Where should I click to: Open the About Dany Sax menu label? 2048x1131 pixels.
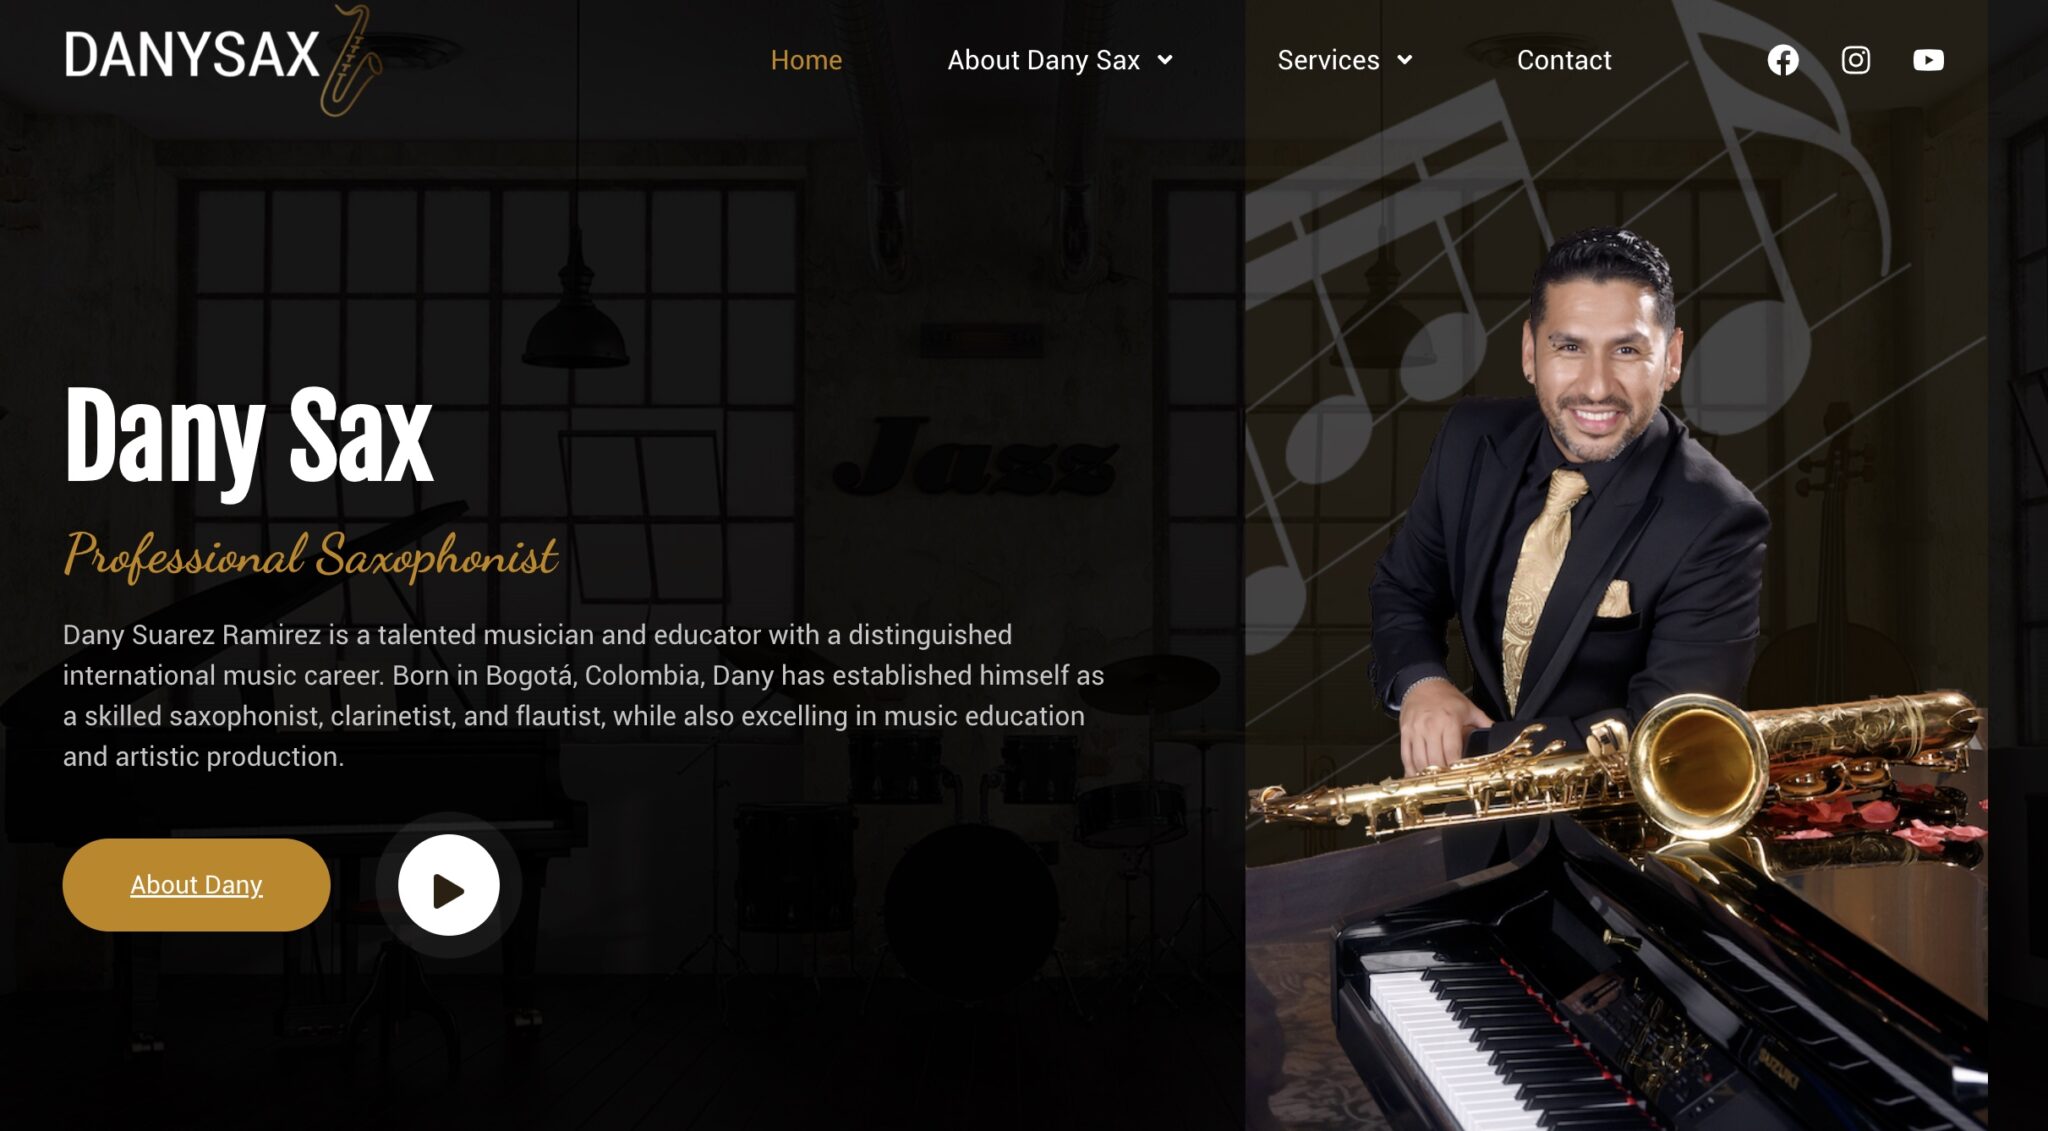click(1043, 60)
